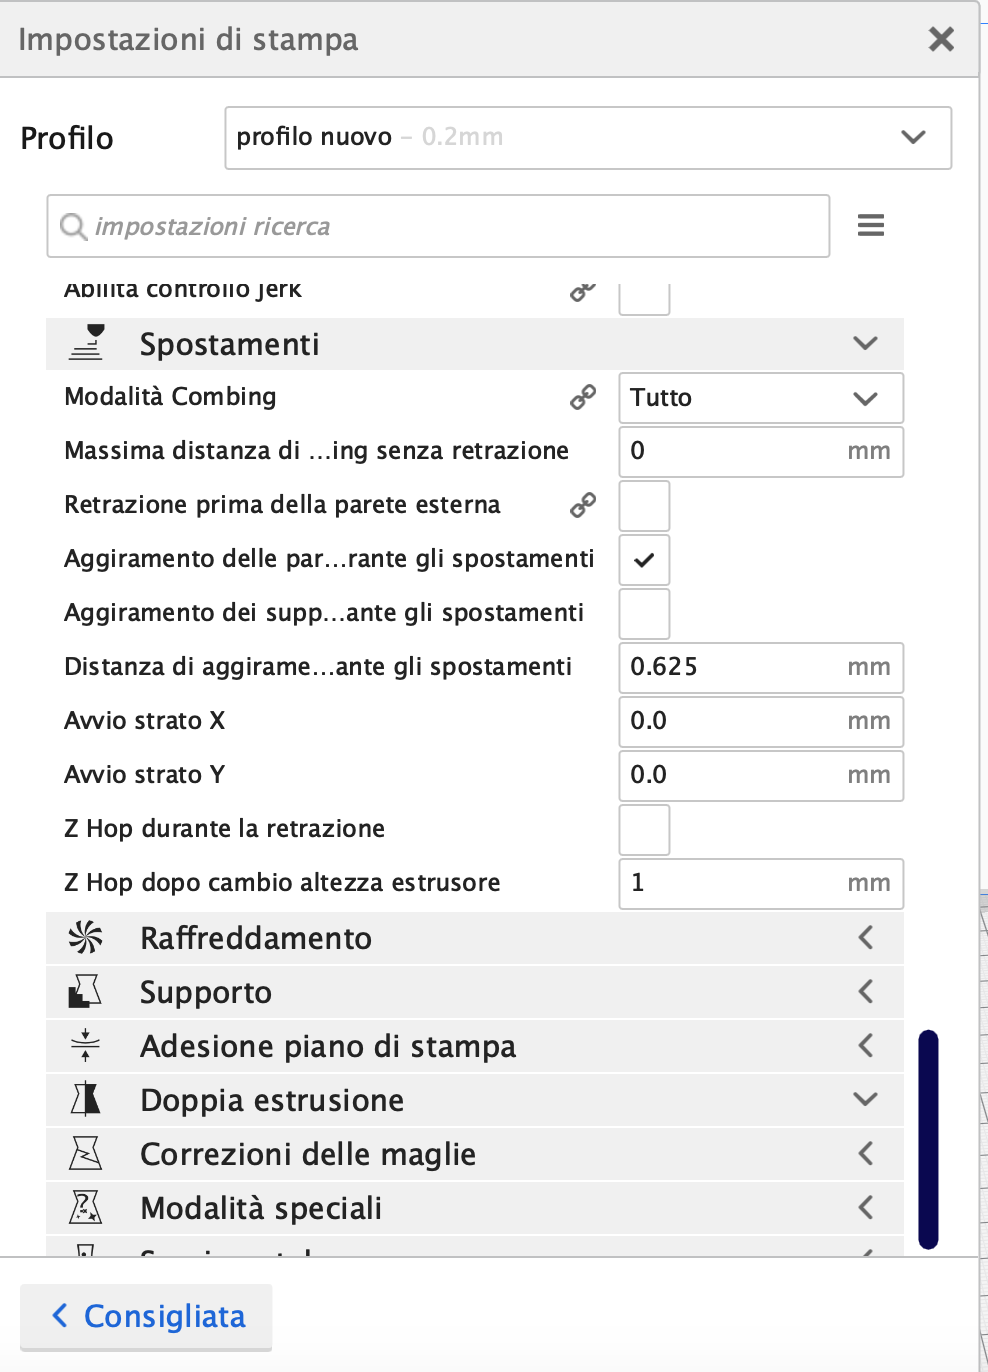Expand the Modalità speciali section
The height and width of the screenshot is (1372, 988).
tap(865, 1208)
